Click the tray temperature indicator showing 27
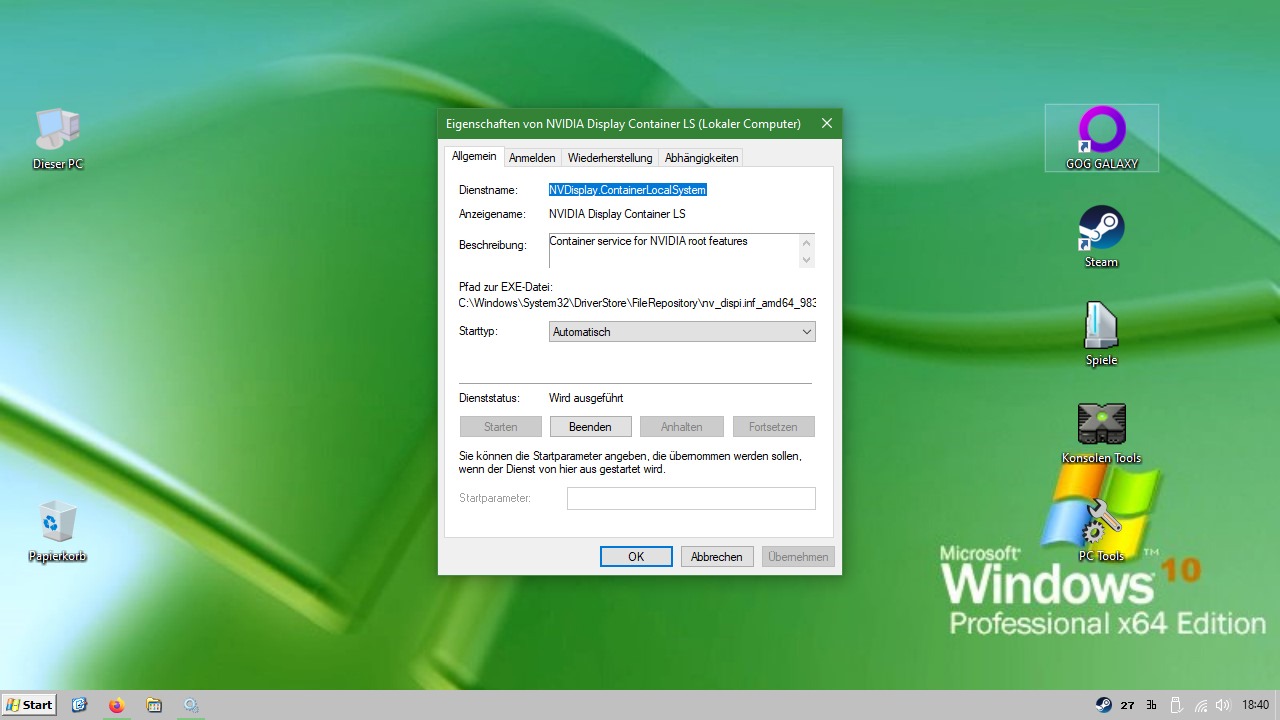 [x=1127, y=705]
